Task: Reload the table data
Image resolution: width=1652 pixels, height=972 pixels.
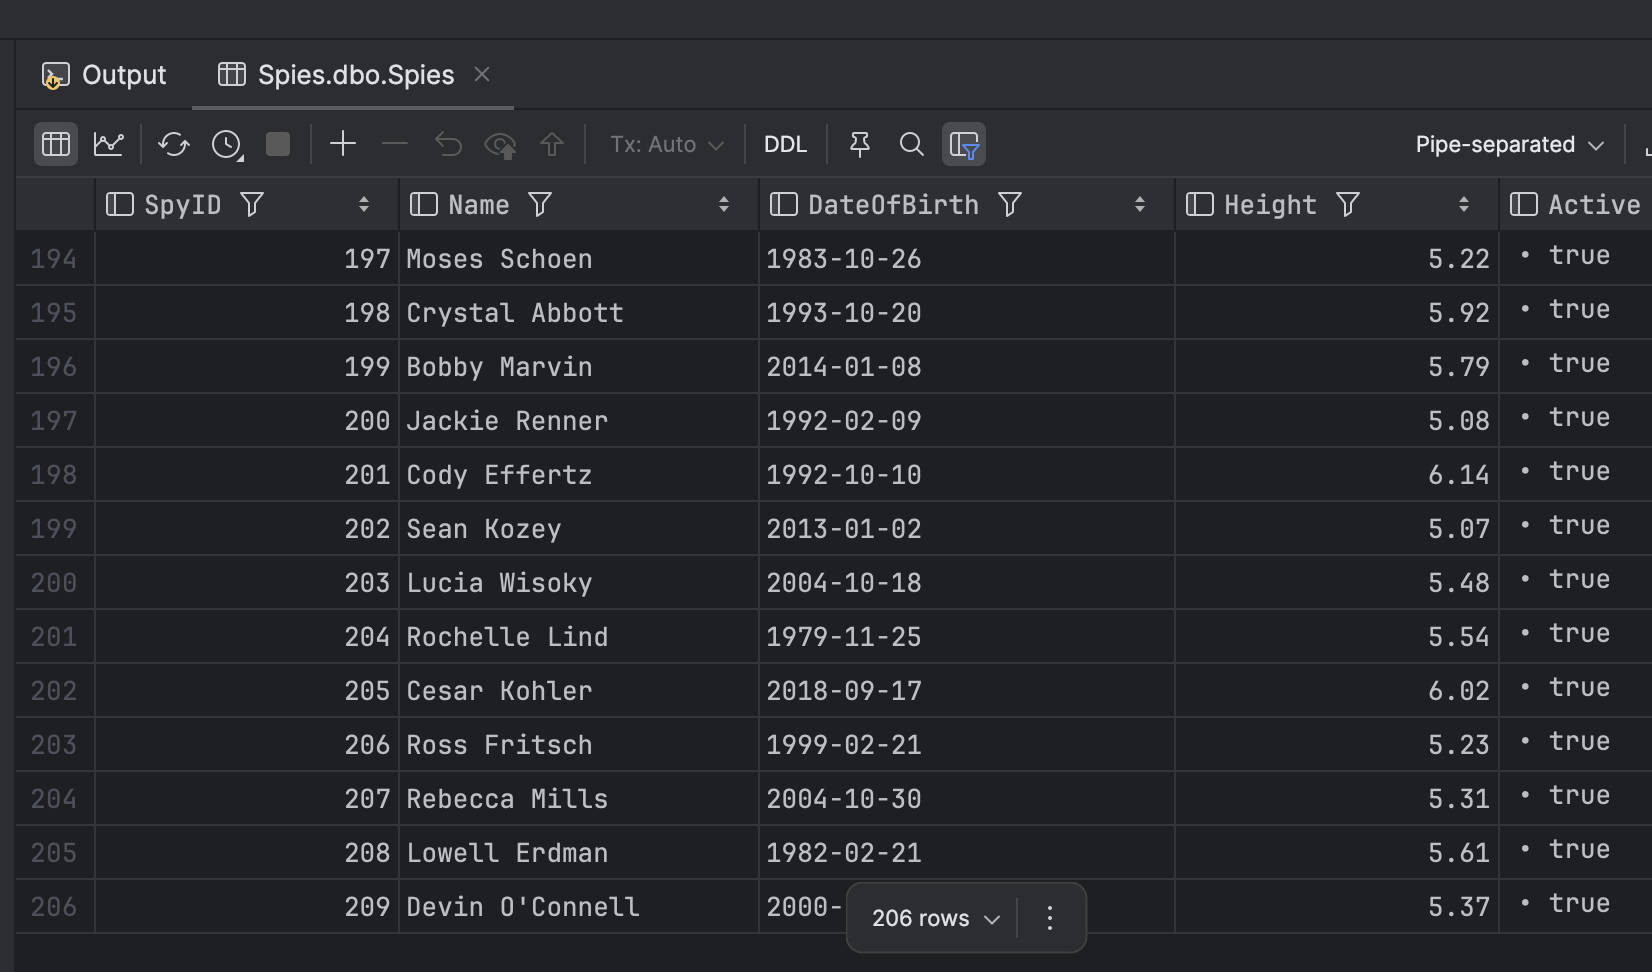Action: tap(173, 143)
